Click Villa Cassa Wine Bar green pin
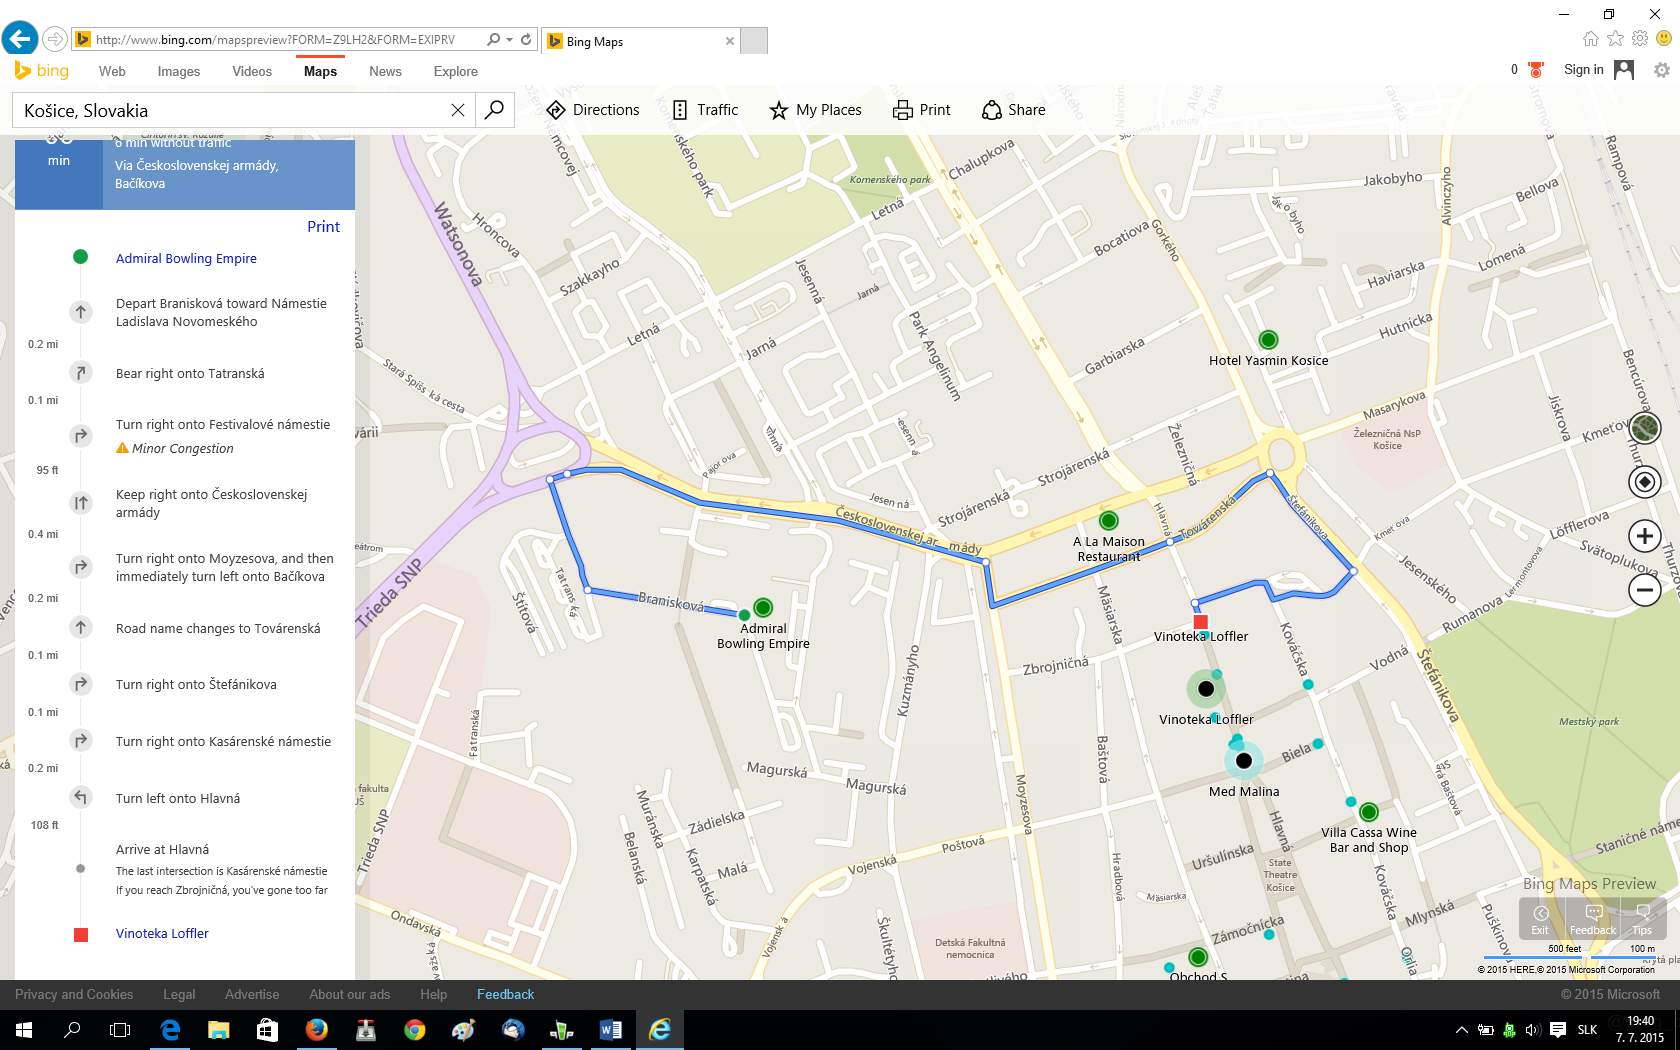The height and width of the screenshot is (1050, 1680). click(1369, 812)
